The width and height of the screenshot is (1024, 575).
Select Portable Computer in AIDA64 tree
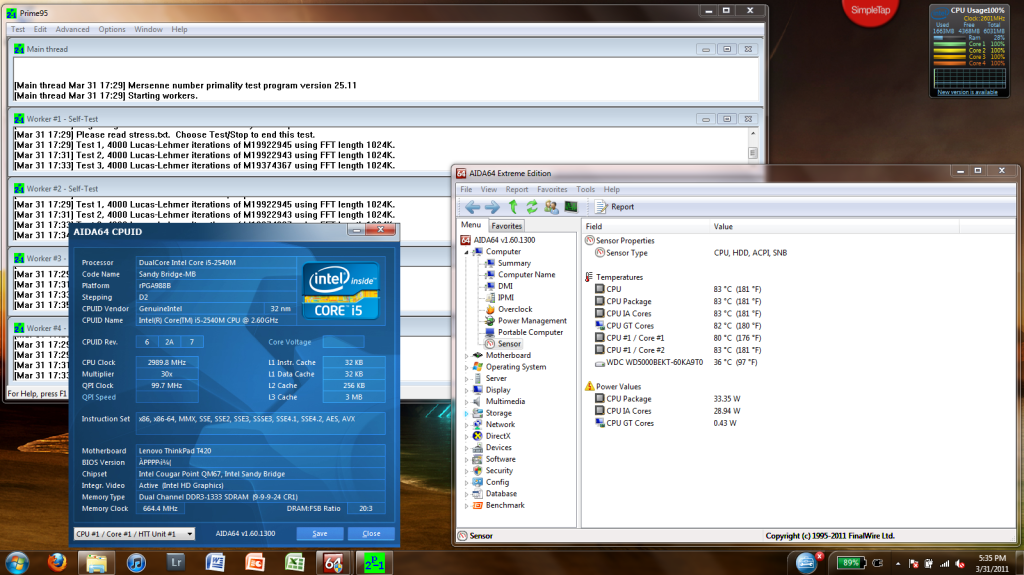[x=530, y=332]
